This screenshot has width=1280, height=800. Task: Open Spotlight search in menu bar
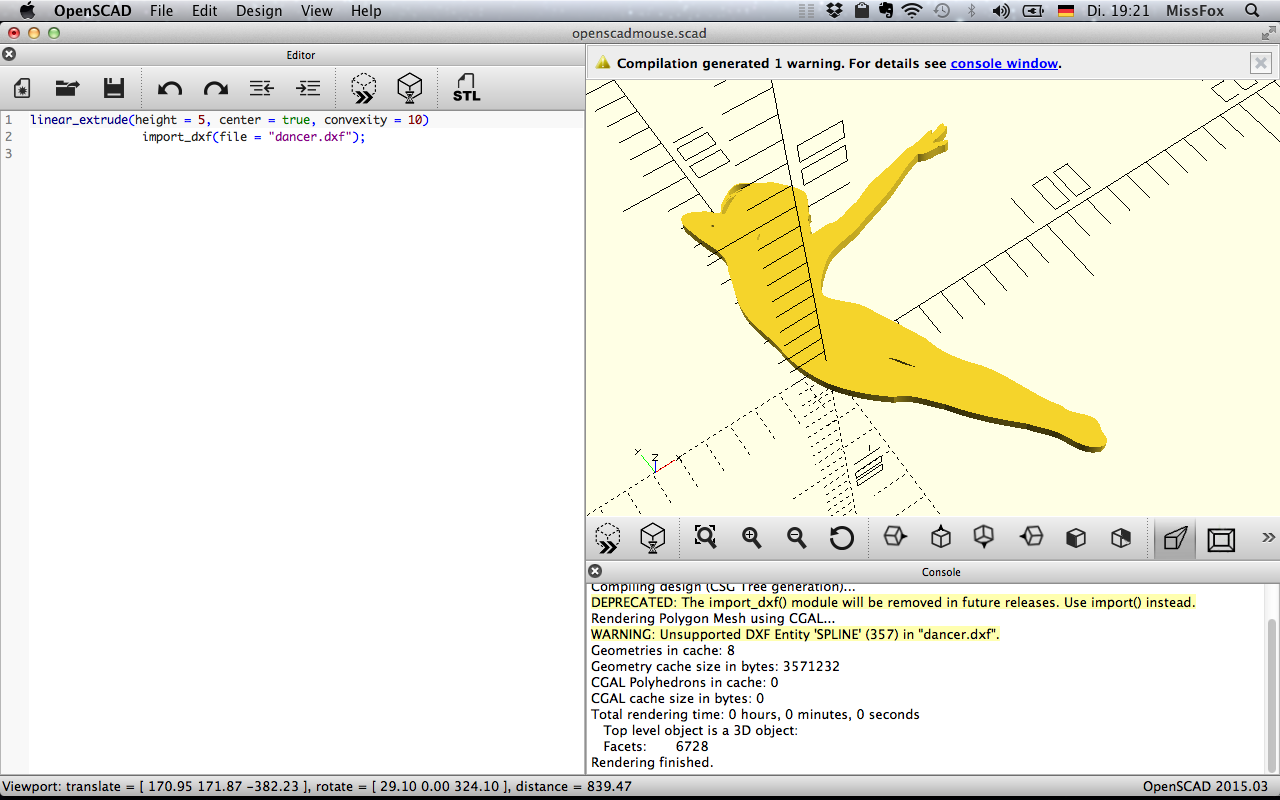(1252, 11)
